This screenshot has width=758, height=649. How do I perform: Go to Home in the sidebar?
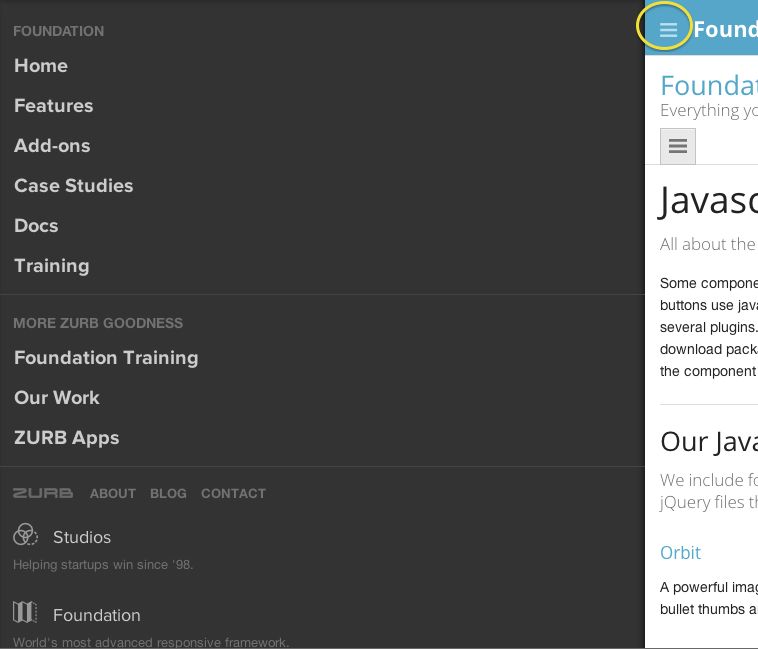tap(41, 66)
